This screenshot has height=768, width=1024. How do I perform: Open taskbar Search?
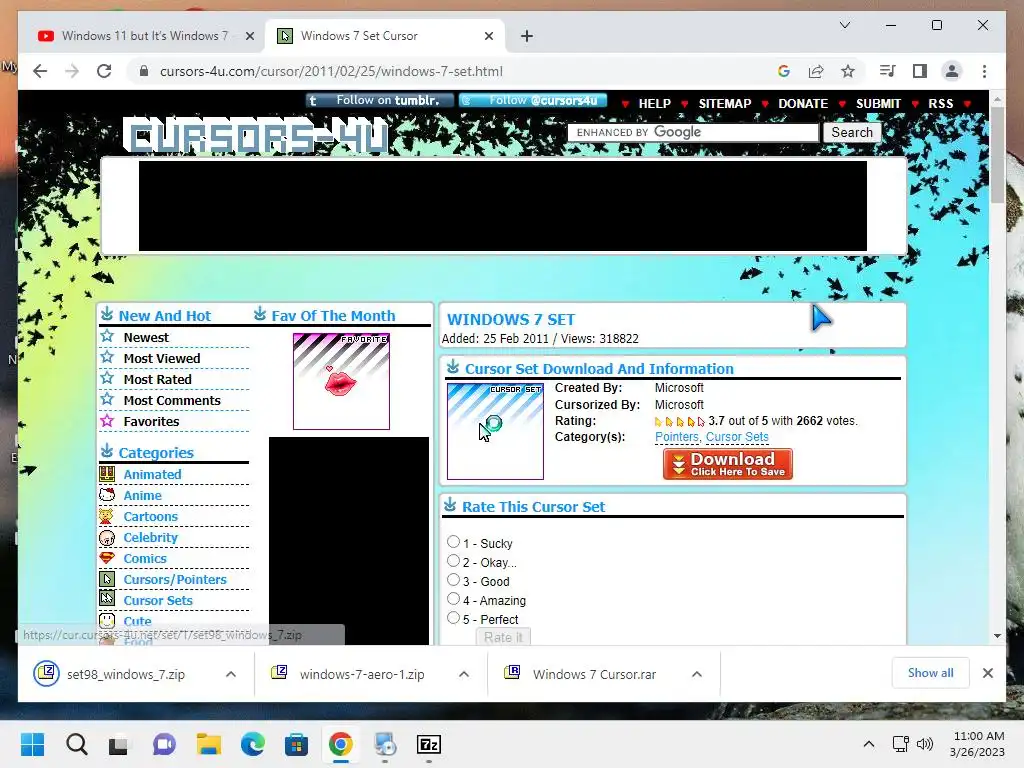pyautogui.click(x=76, y=744)
